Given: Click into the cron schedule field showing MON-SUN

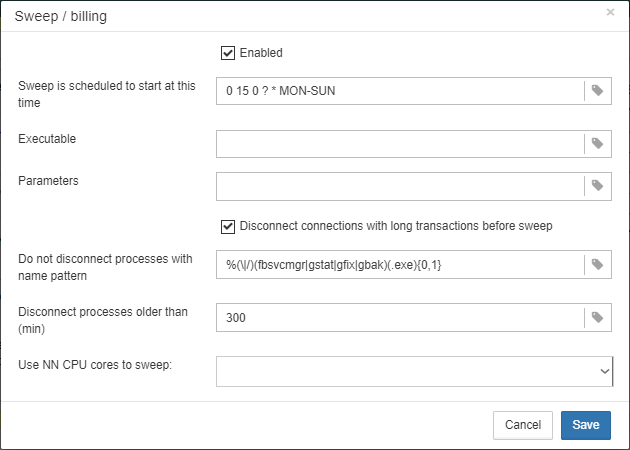Looking at the screenshot, I should pos(400,91).
